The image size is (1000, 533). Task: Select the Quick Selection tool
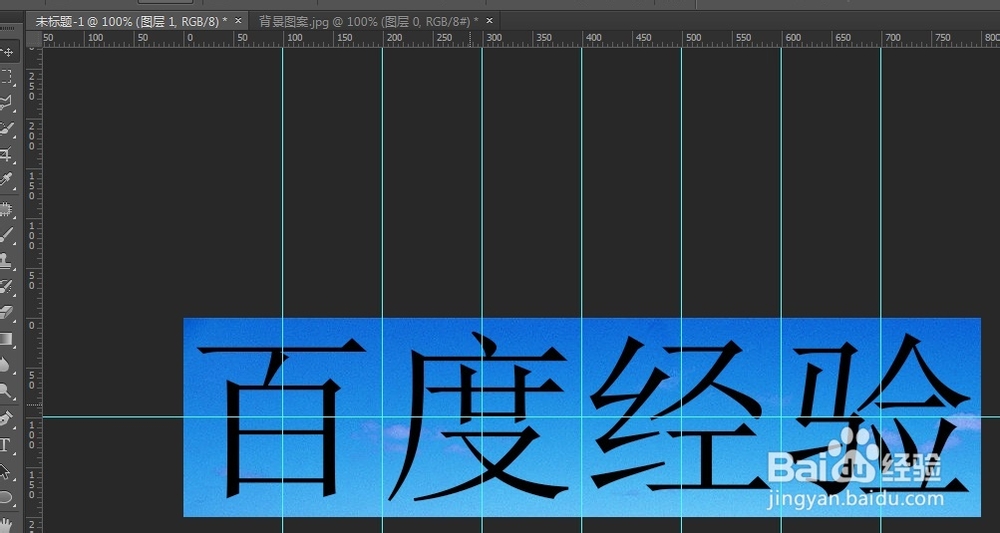tap(6, 129)
